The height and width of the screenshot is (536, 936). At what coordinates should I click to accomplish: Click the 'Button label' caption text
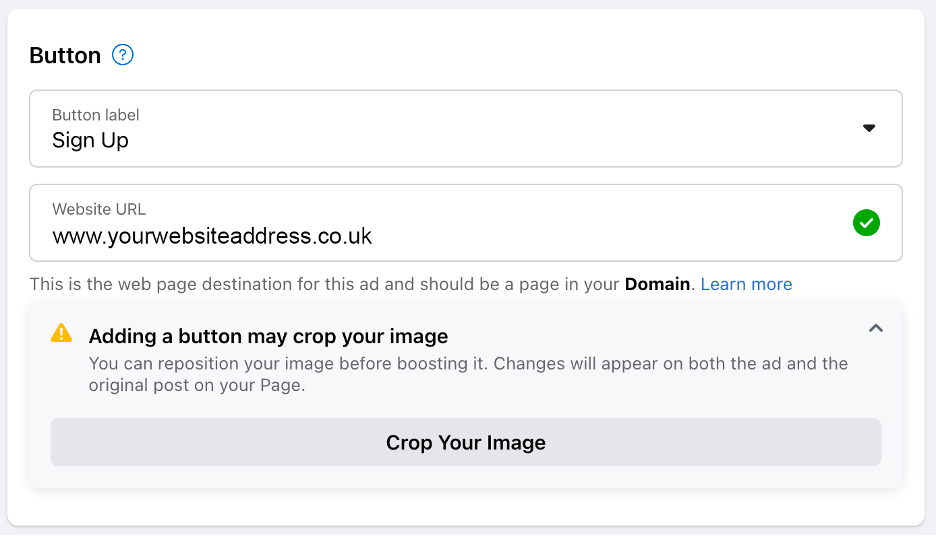(95, 115)
